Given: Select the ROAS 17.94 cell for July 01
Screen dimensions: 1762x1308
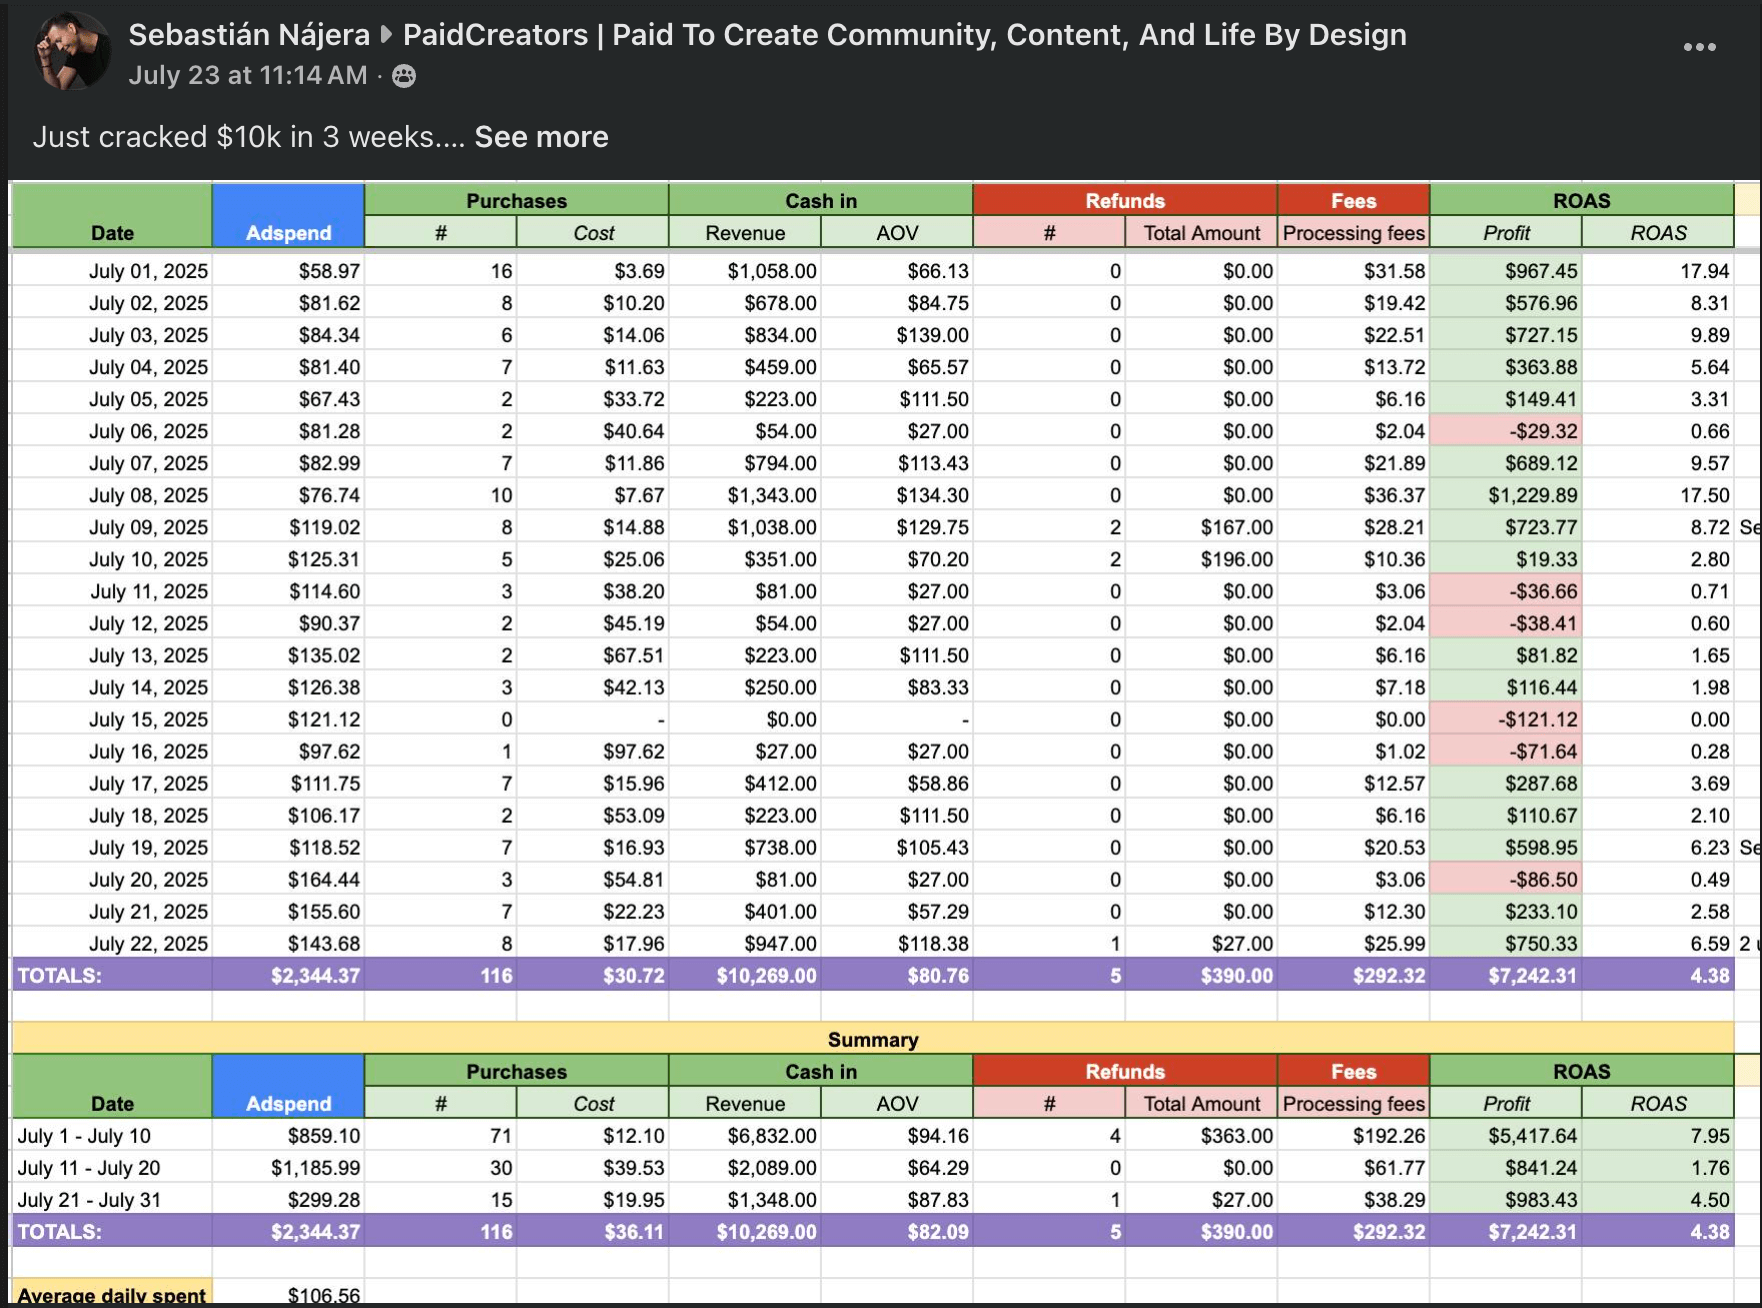Looking at the screenshot, I should pos(1657,271).
